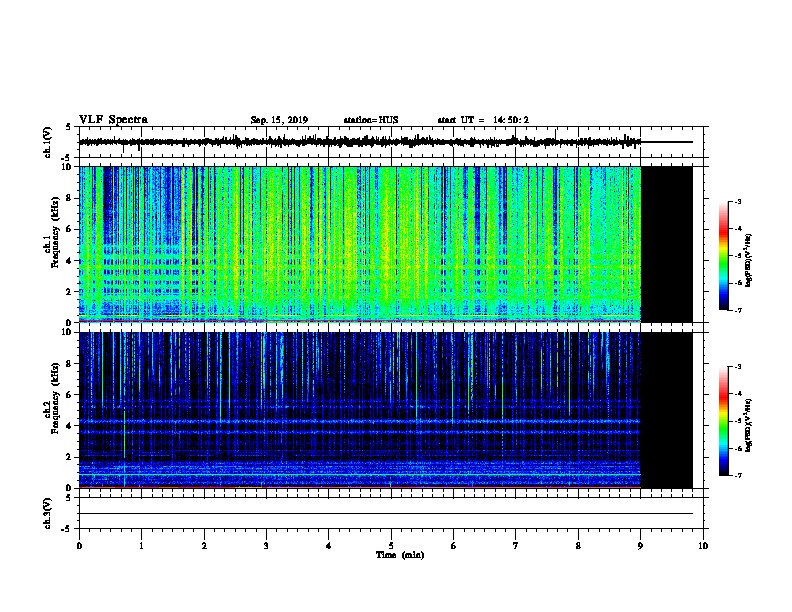Click the dark blue ch.2 spectrogram panel

tap(360, 410)
